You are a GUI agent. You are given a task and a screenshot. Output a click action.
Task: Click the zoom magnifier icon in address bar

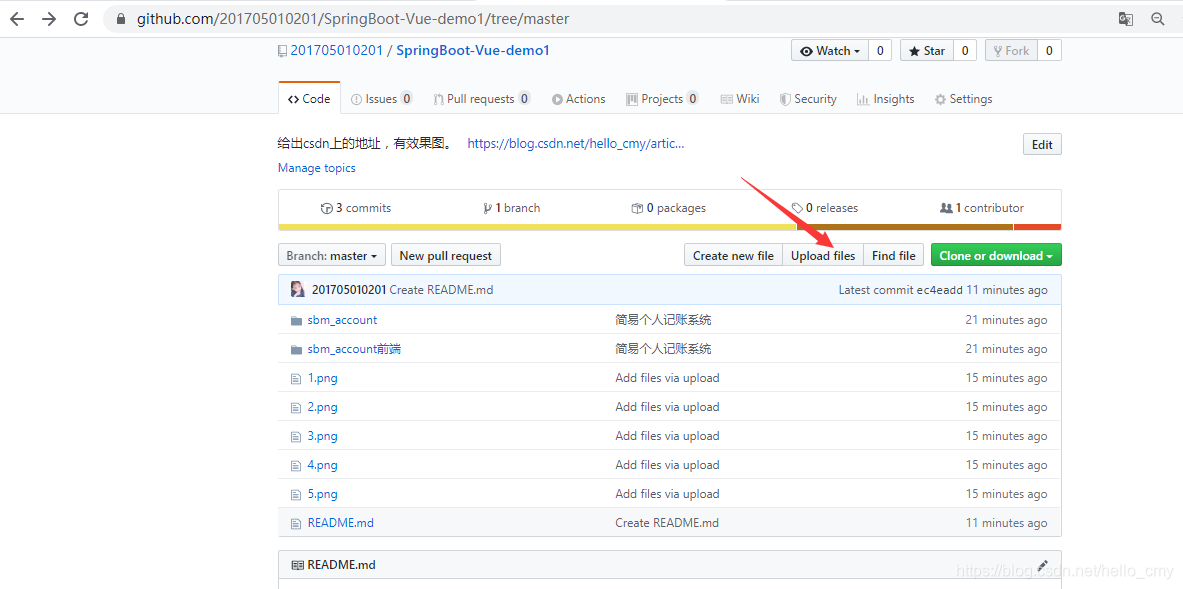1158,20
